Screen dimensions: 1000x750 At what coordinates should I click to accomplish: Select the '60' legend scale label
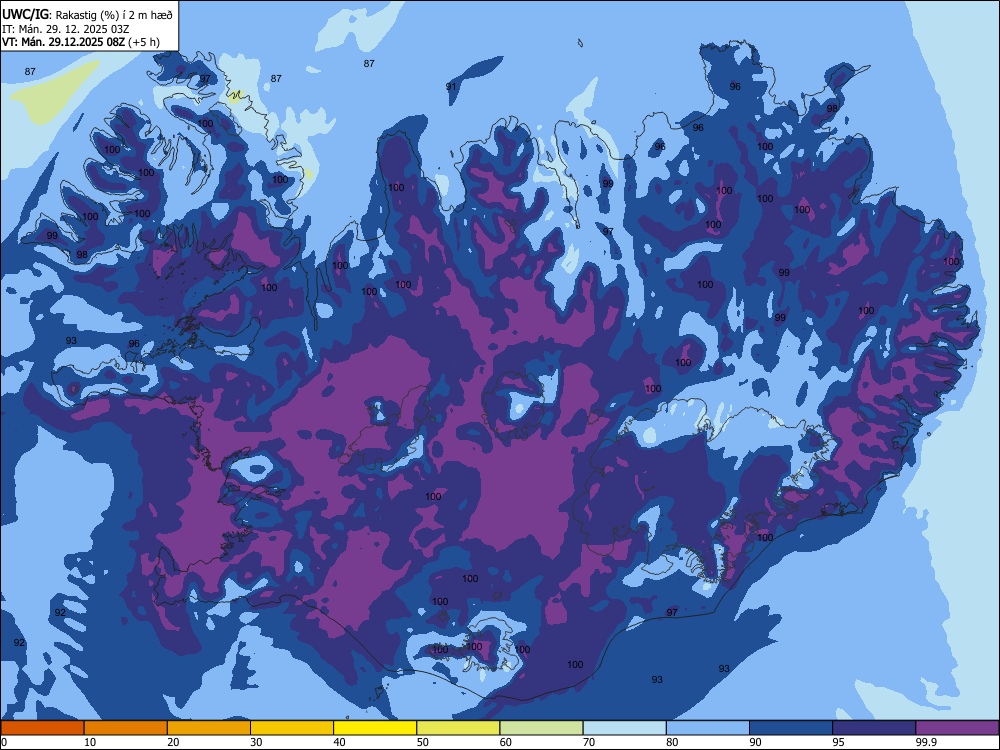coord(506,742)
